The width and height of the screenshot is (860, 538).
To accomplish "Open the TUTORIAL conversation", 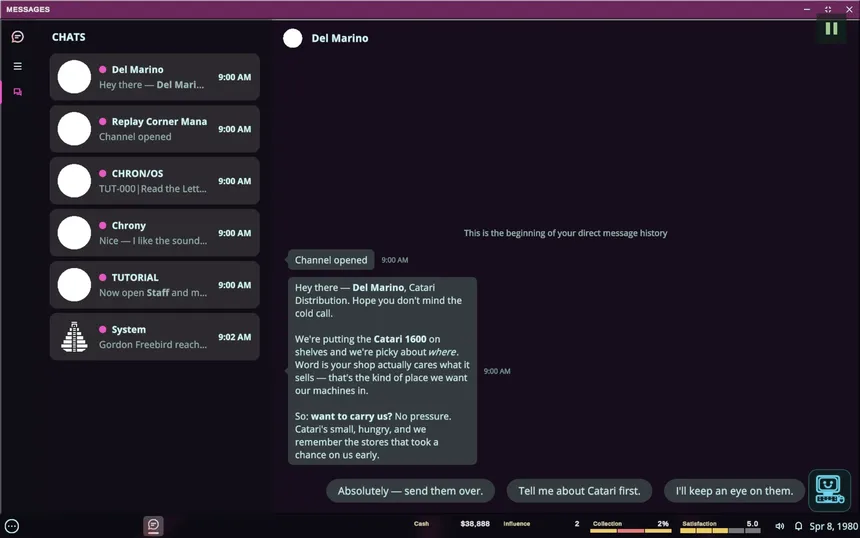I will (x=155, y=285).
